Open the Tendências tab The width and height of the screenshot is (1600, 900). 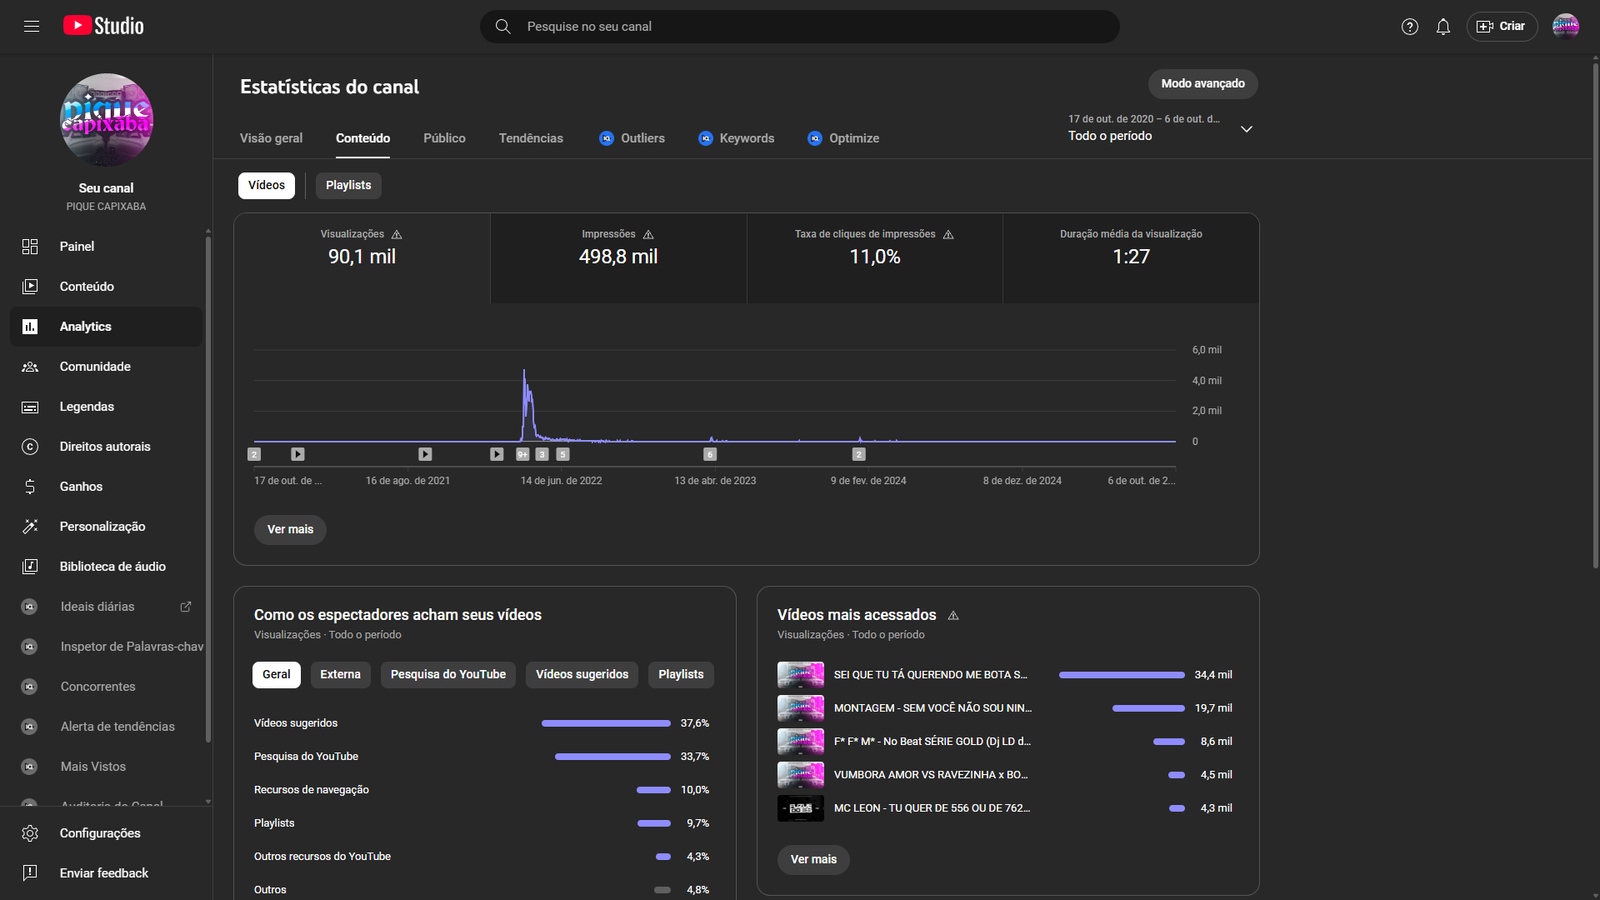pyautogui.click(x=531, y=138)
